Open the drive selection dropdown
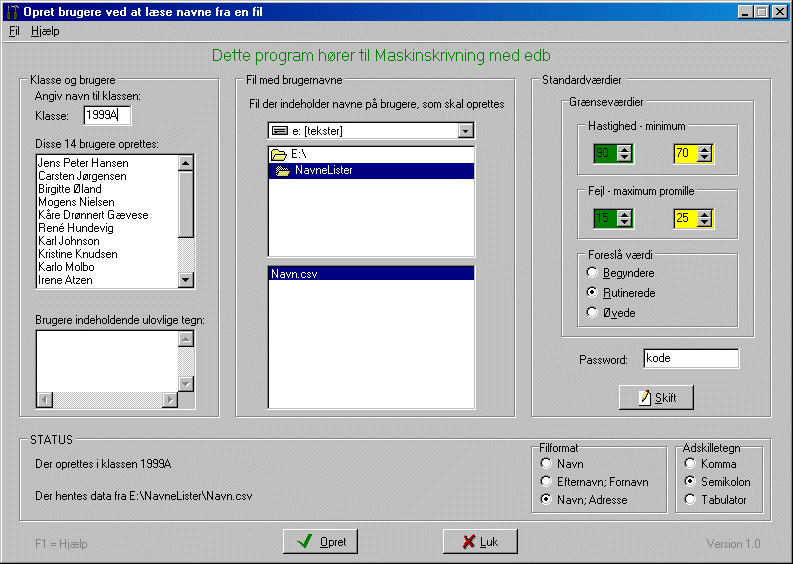This screenshot has width=793, height=564. point(464,131)
